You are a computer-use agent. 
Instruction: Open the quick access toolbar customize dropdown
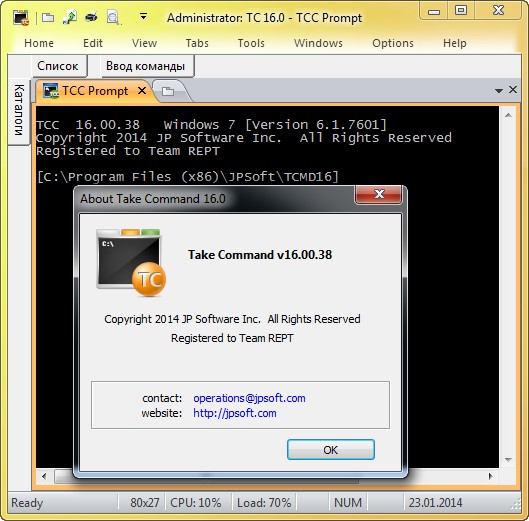click(143, 16)
